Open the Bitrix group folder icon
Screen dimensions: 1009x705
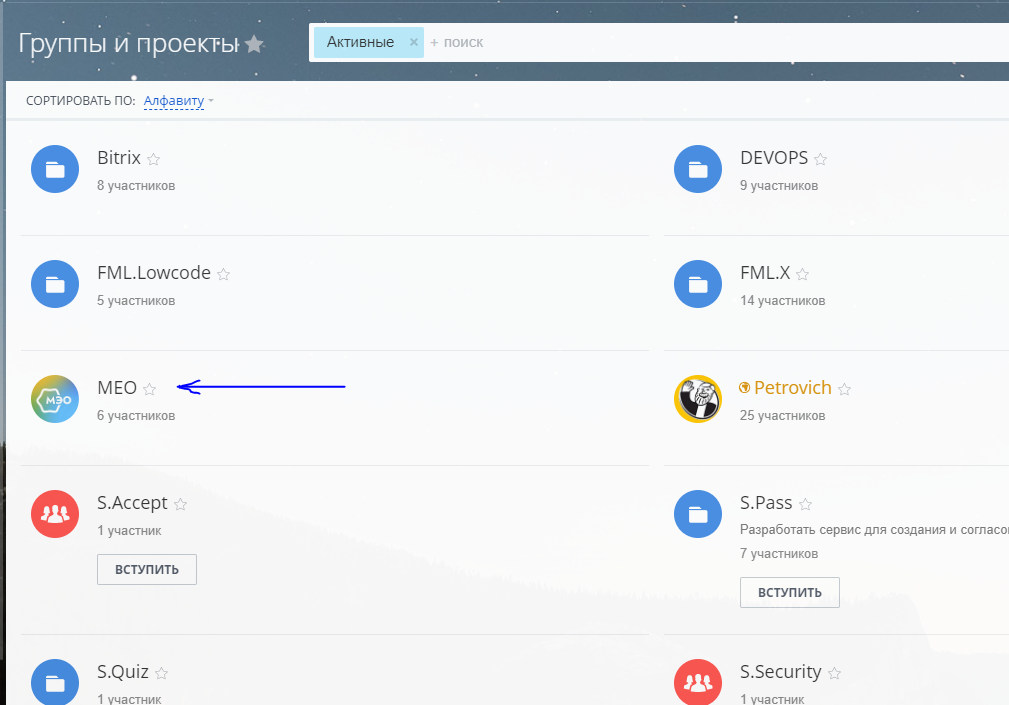pos(55,169)
